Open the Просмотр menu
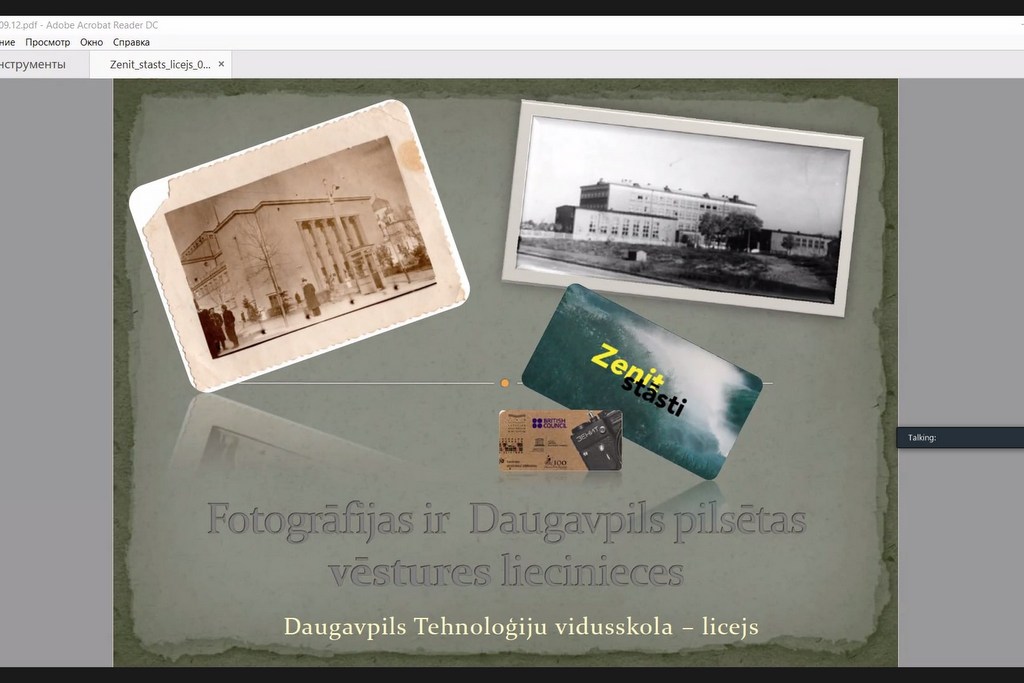The height and width of the screenshot is (683, 1024). click(48, 42)
